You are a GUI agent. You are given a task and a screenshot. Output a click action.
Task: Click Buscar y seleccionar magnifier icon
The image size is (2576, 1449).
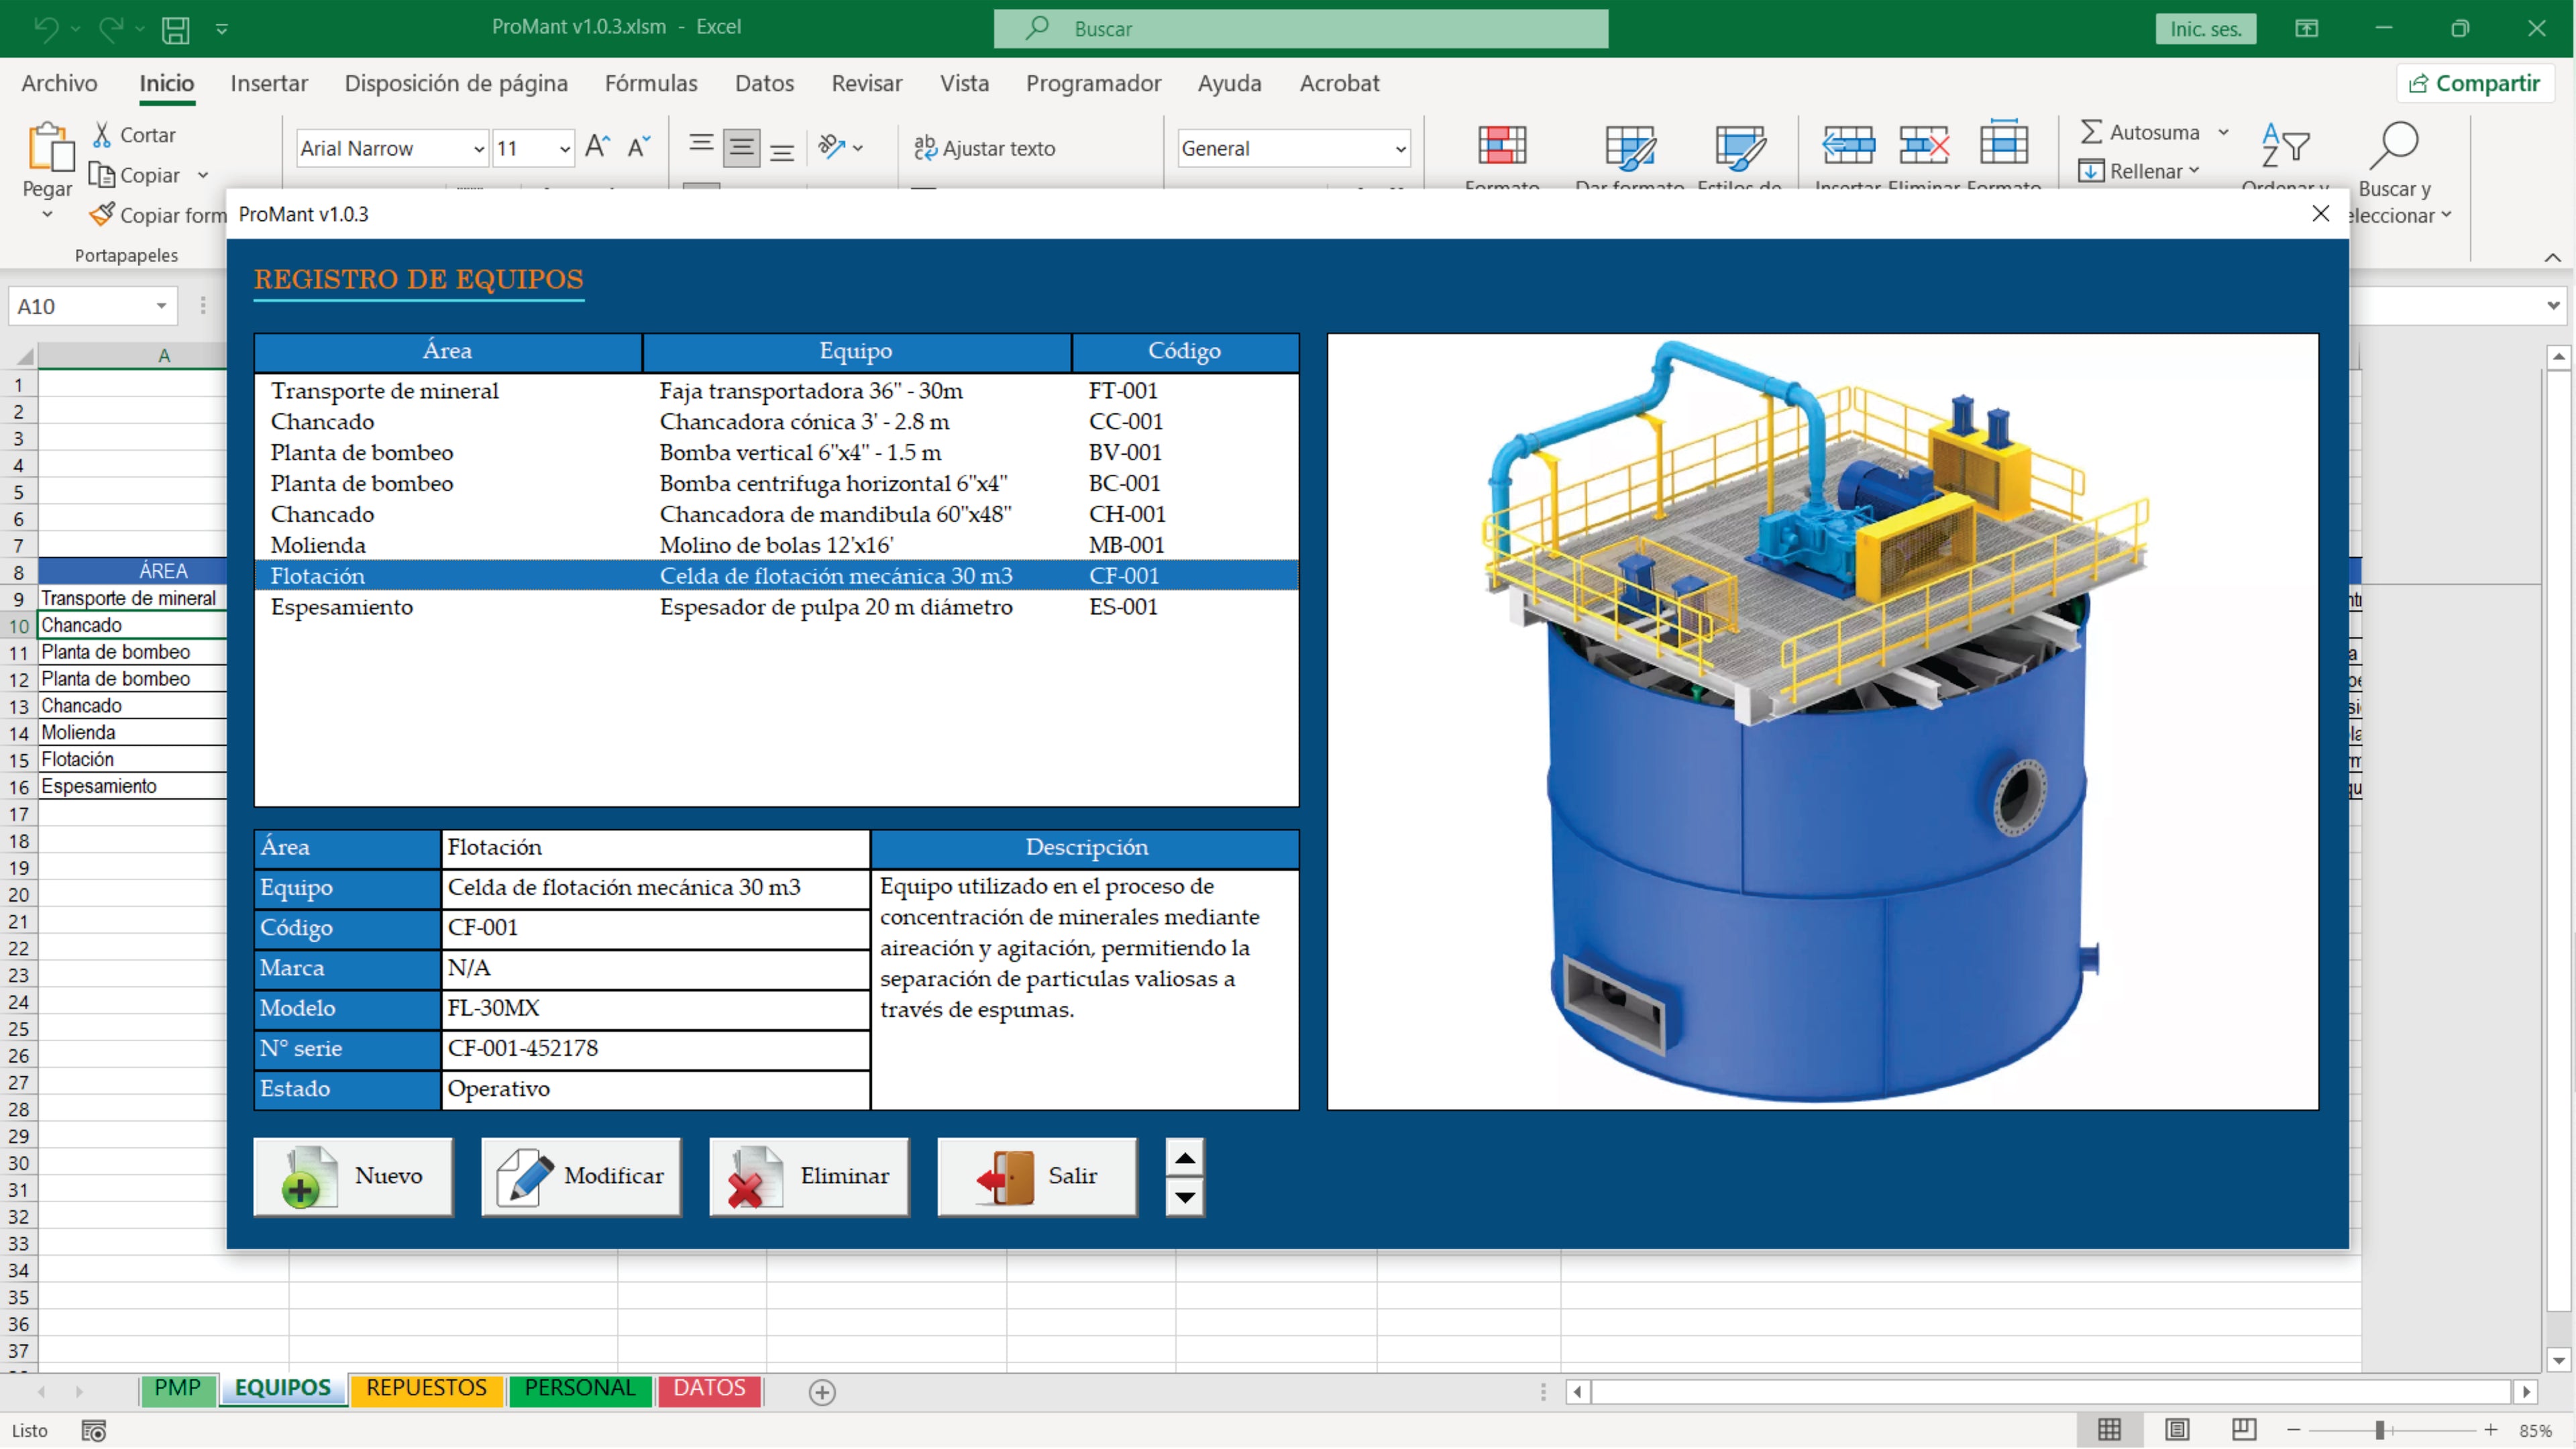point(2394,146)
